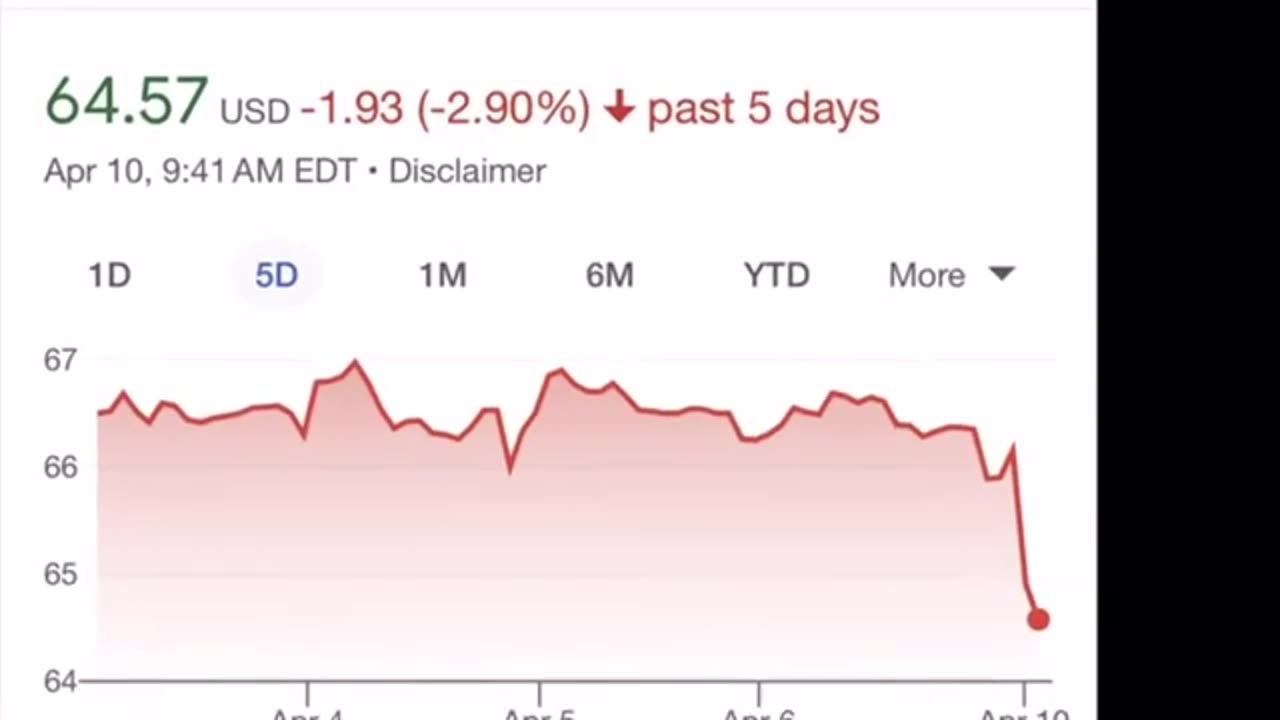The height and width of the screenshot is (720, 1280).
Task: Click the -1.93 (-2.90%) change value
Action: point(445,109)
